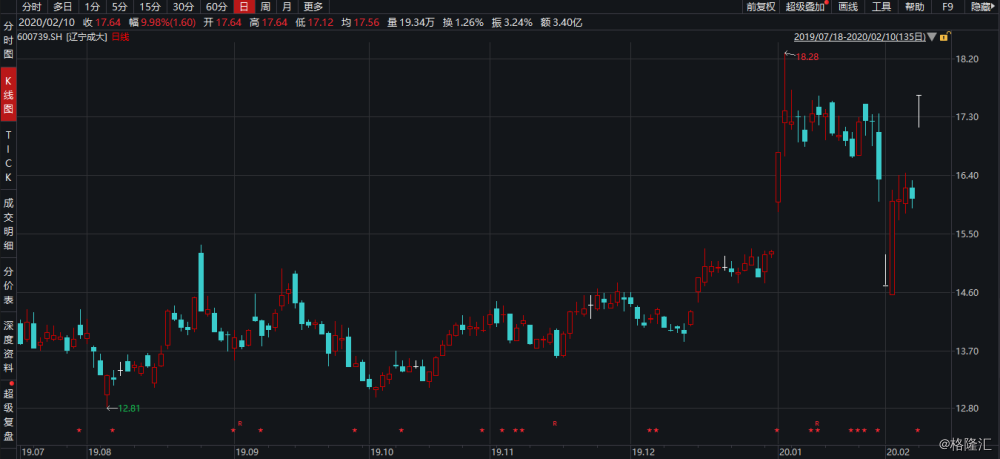Image resolution: width=1000 pixels, height=459 pixels.
Task: Open 分价表 price table sidebar item
Action: [x=8, y=285]
